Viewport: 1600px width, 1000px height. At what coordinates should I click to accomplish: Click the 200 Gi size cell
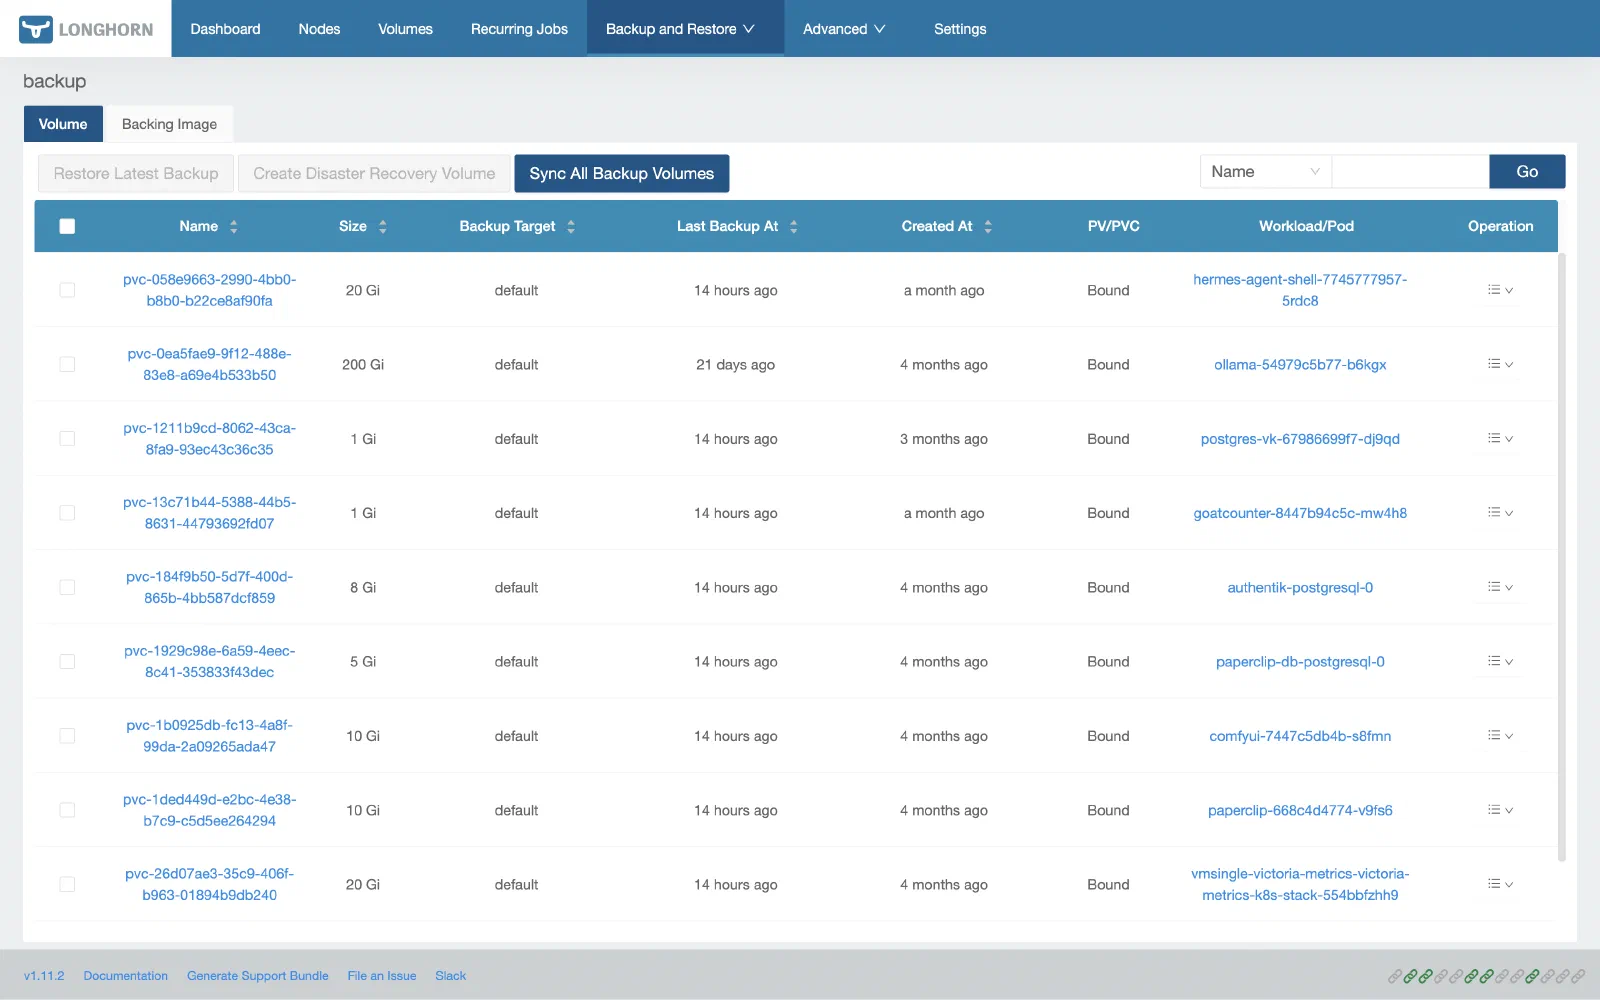pyautogui.click(x=363, y=365)
